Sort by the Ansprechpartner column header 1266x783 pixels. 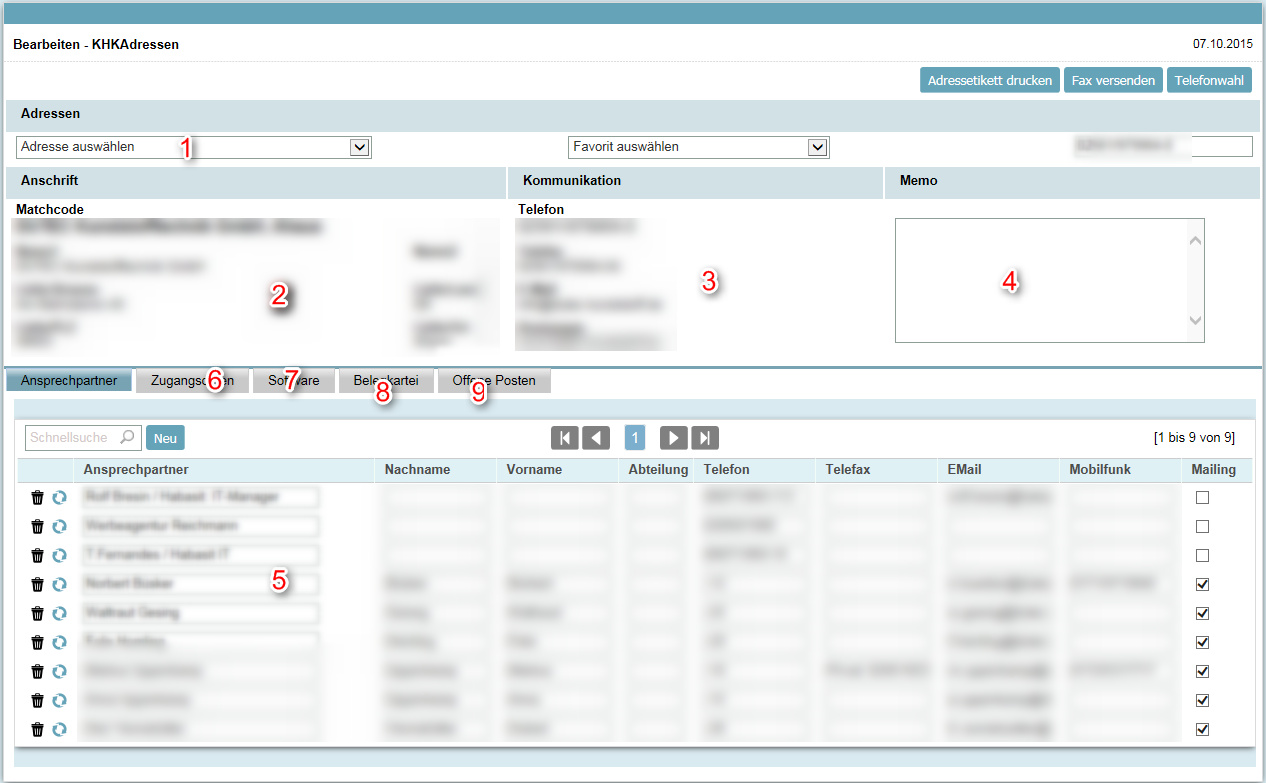click(x=137, y=470)
